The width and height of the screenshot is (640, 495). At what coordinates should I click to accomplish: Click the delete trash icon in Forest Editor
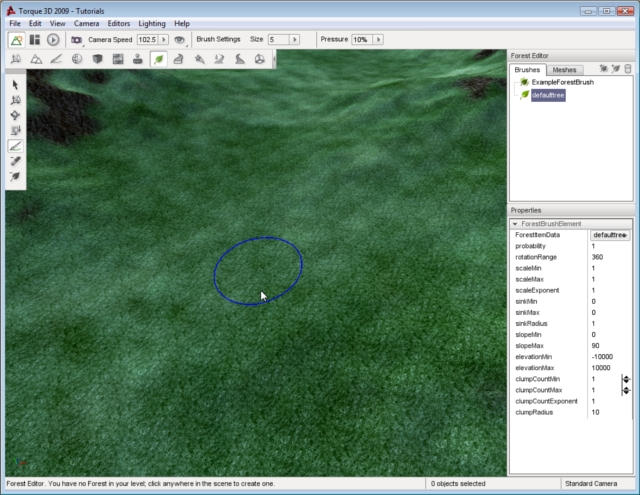tap(628, 69)
